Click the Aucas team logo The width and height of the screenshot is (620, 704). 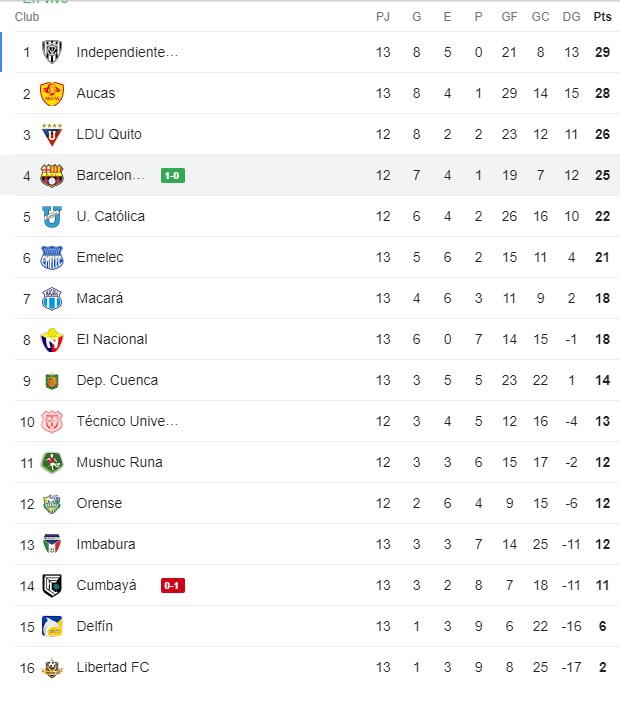52,93
